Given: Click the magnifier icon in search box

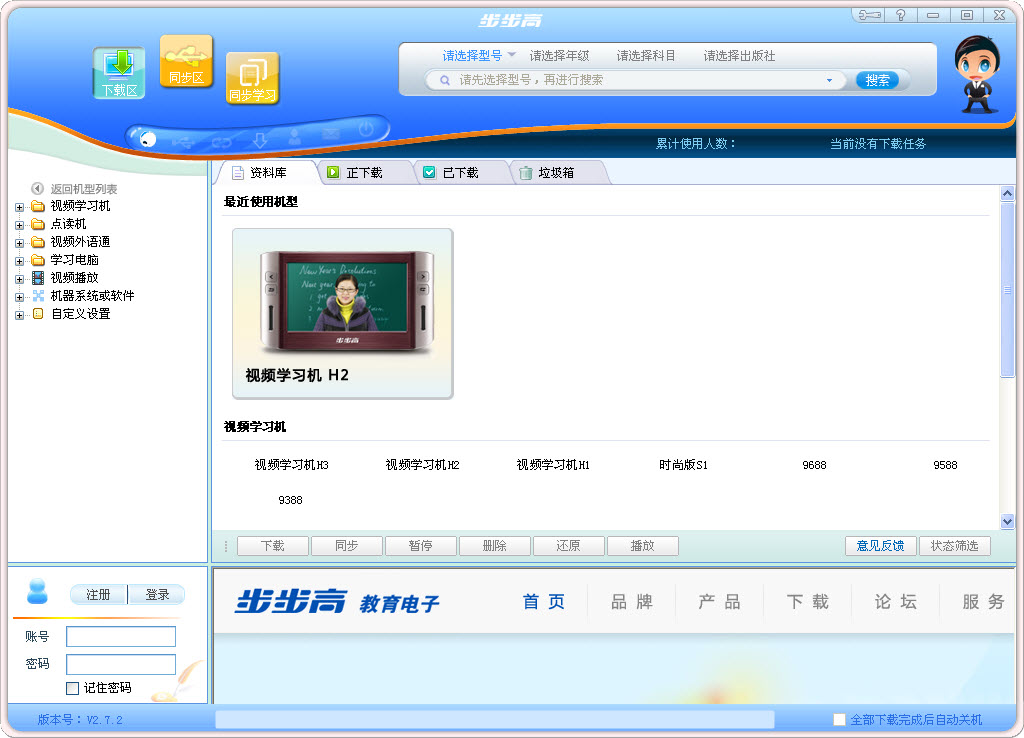Looking at the screenshot, I should [445, 80].
